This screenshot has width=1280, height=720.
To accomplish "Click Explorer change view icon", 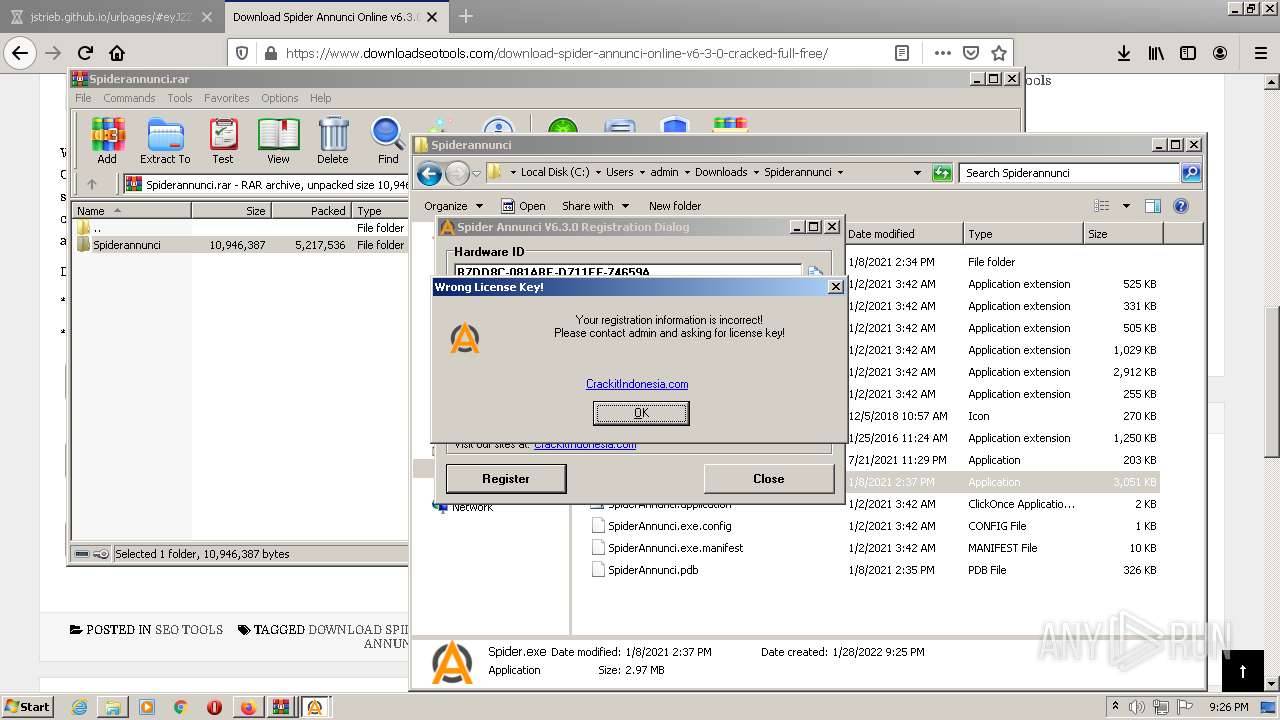I will point(1102,206).
